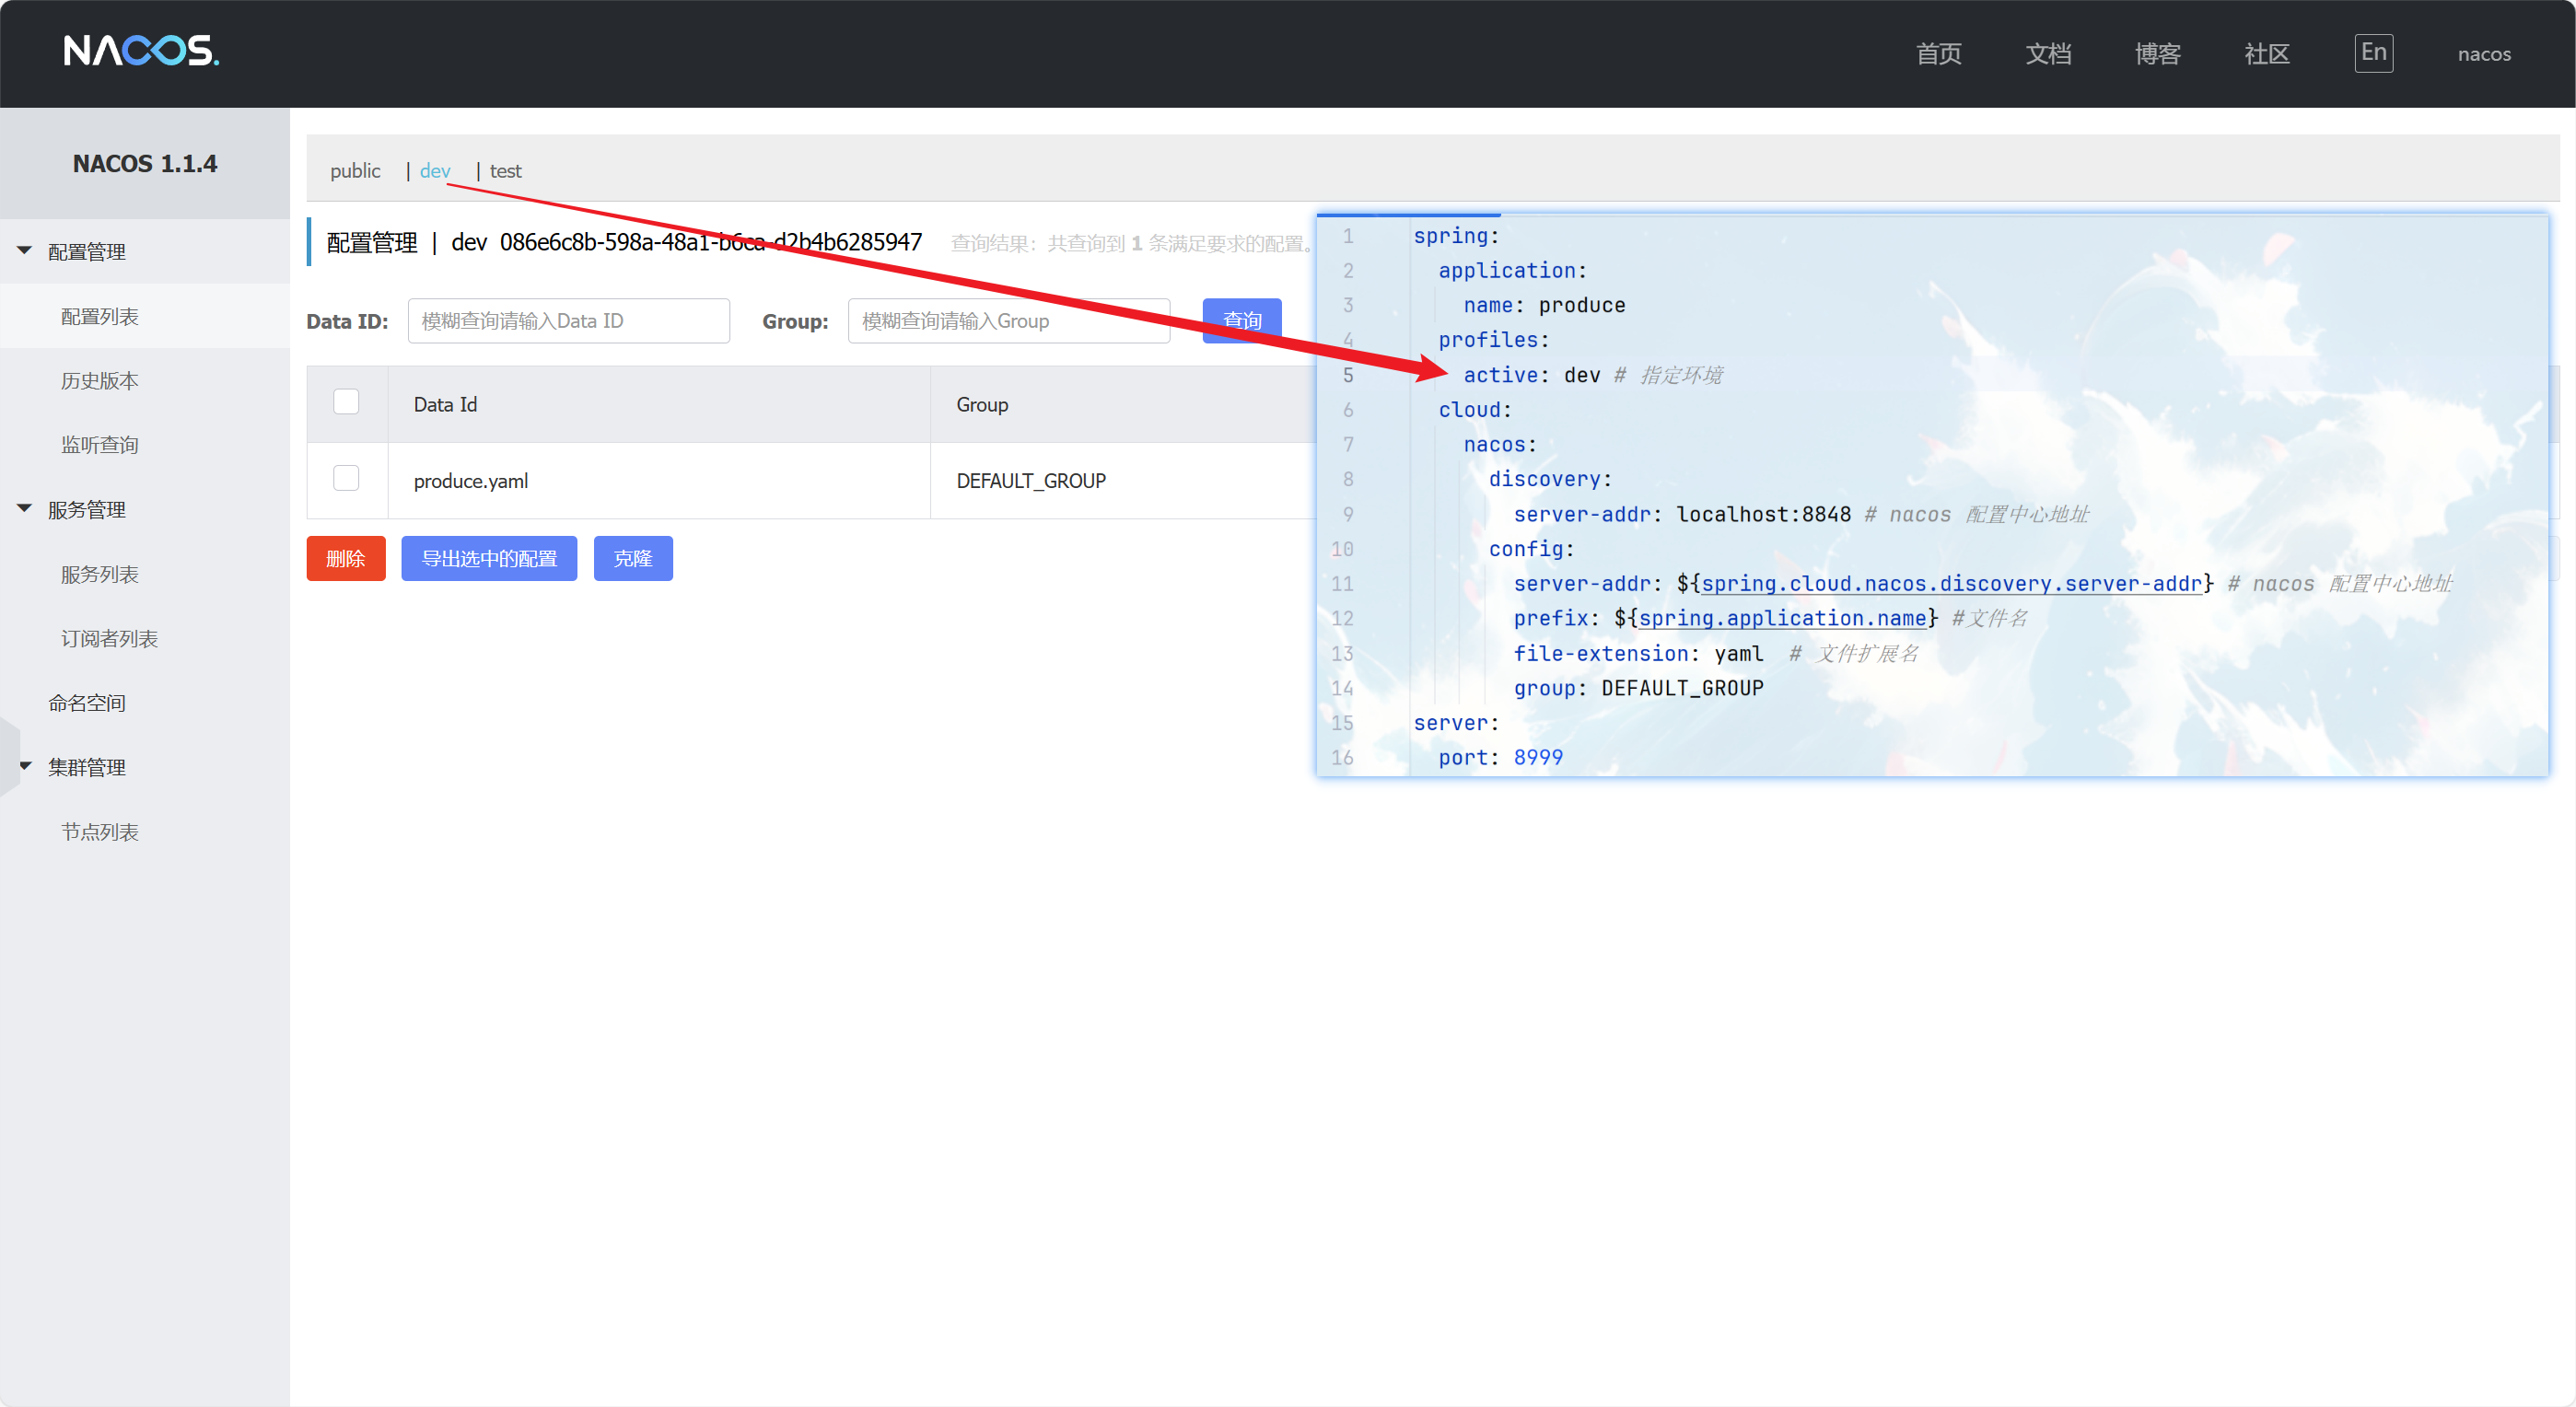Collapse the 配置管理 sidebar section arrow
Screen dimensions: 2576x1407
(25, 251)
